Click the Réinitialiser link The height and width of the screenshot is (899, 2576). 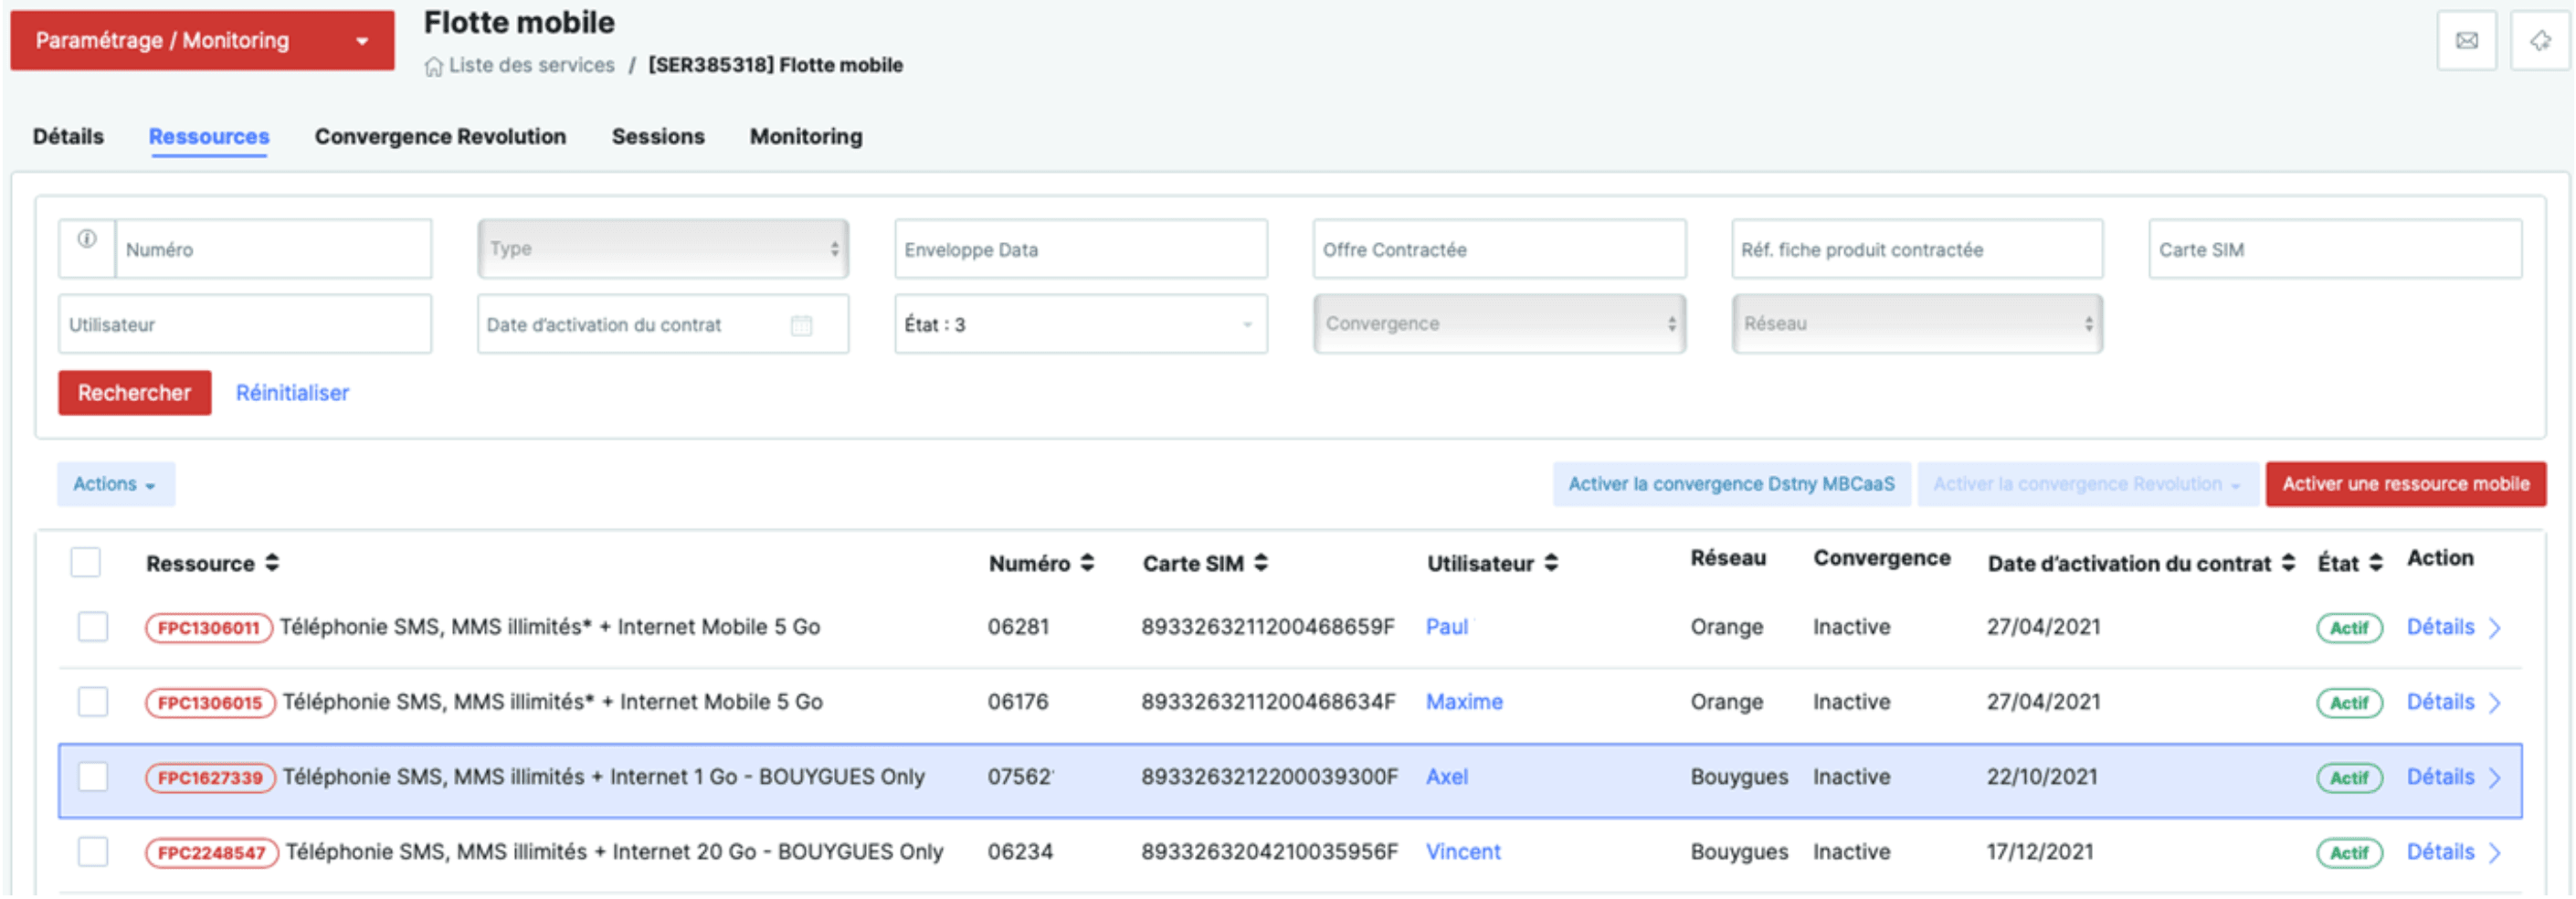coord(292,393)
